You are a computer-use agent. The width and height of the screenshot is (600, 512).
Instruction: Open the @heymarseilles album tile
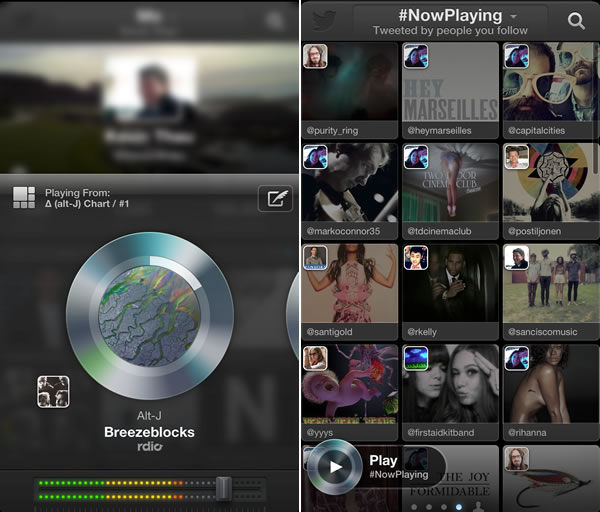click(x=450, y=91)
